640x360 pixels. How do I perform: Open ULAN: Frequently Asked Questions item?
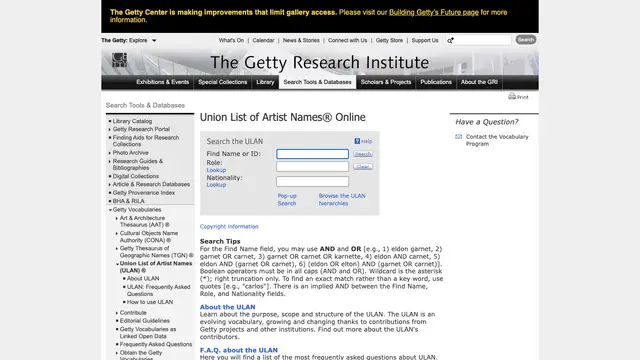coord(158,290)
